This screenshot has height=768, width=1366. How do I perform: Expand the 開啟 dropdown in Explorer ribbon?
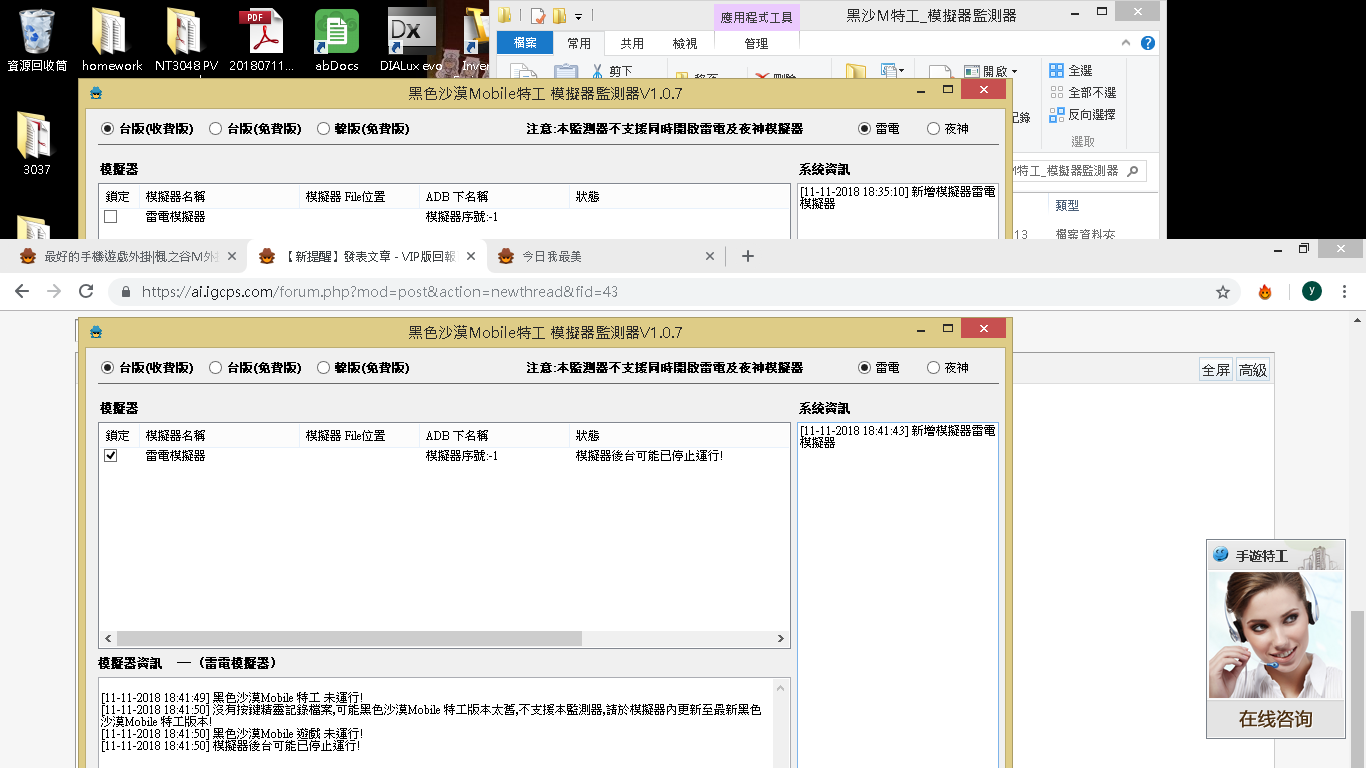coord(1014,72)
